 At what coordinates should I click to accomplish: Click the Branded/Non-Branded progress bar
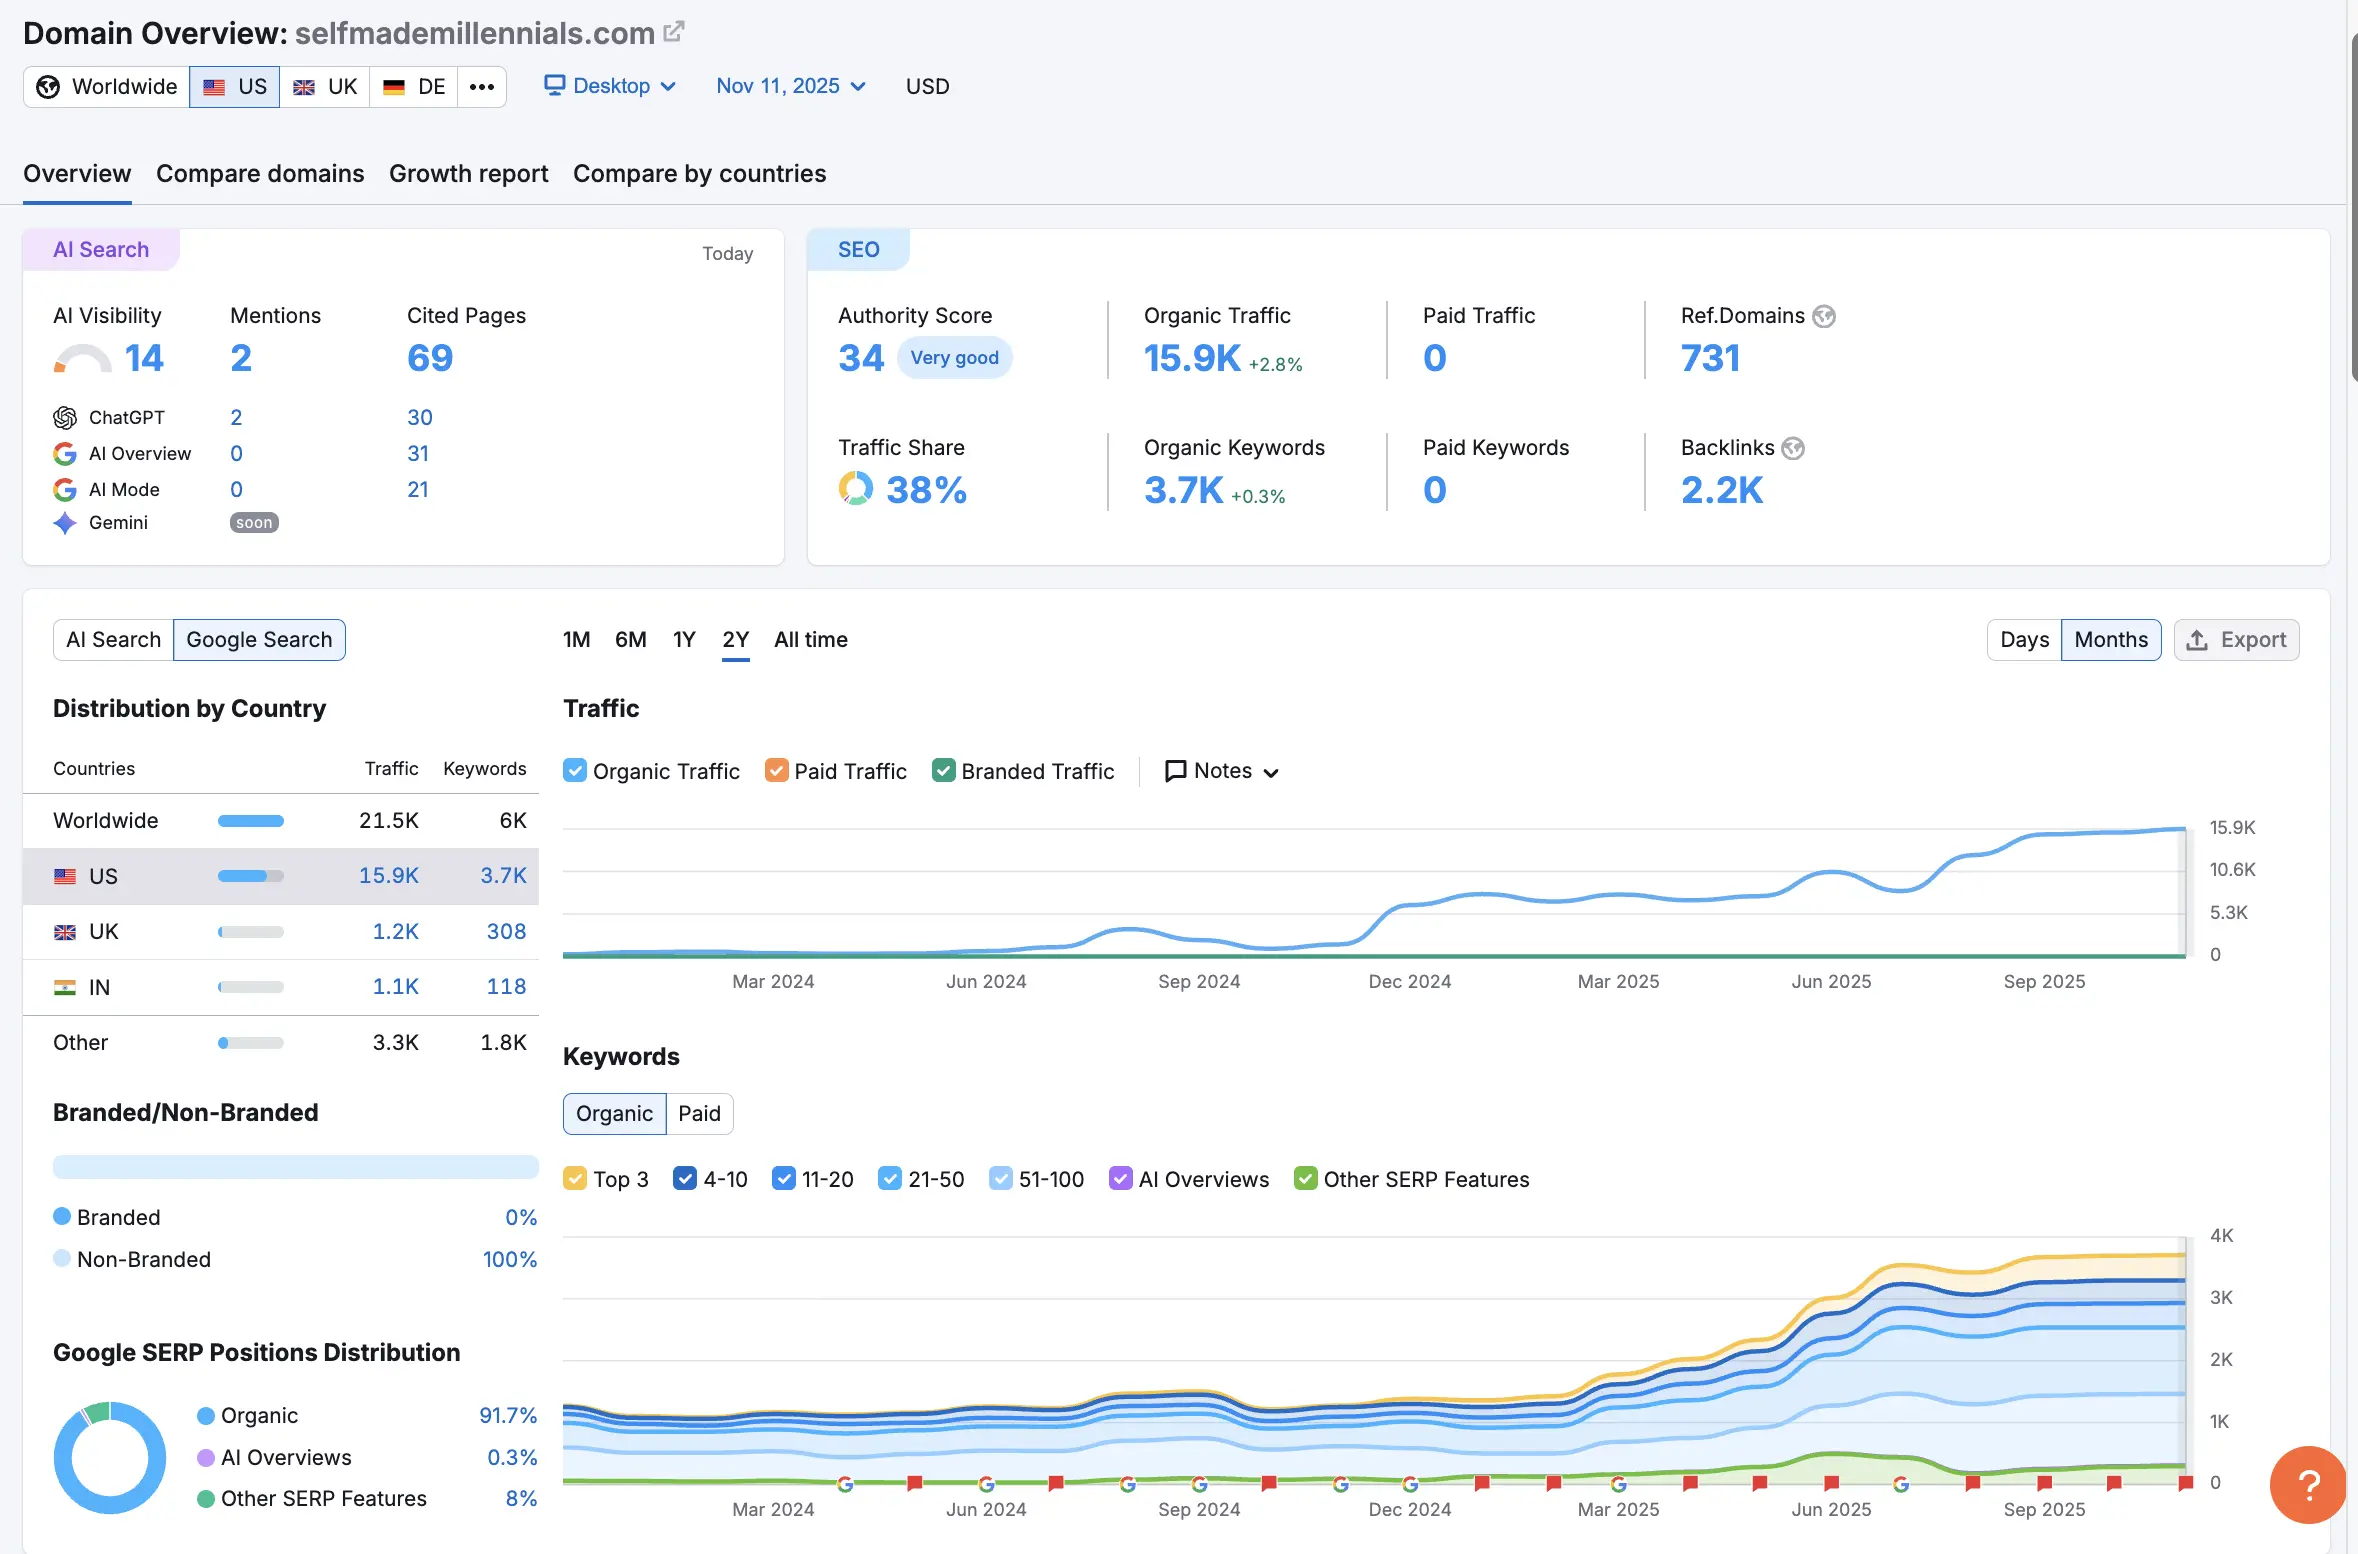point(295,1167)
